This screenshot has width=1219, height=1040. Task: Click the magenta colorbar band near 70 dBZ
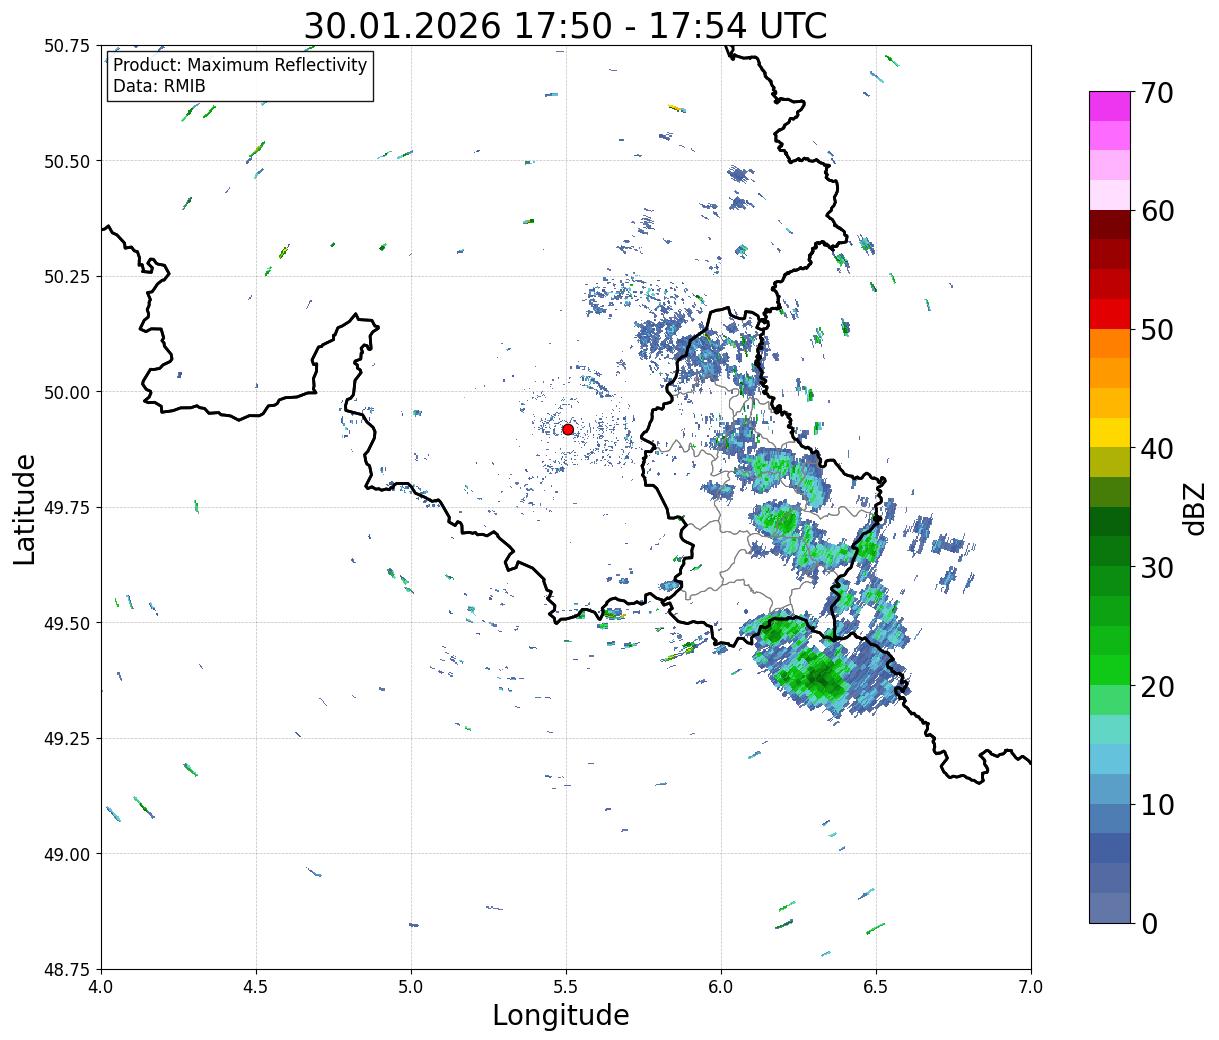(x=1110, y=106)
